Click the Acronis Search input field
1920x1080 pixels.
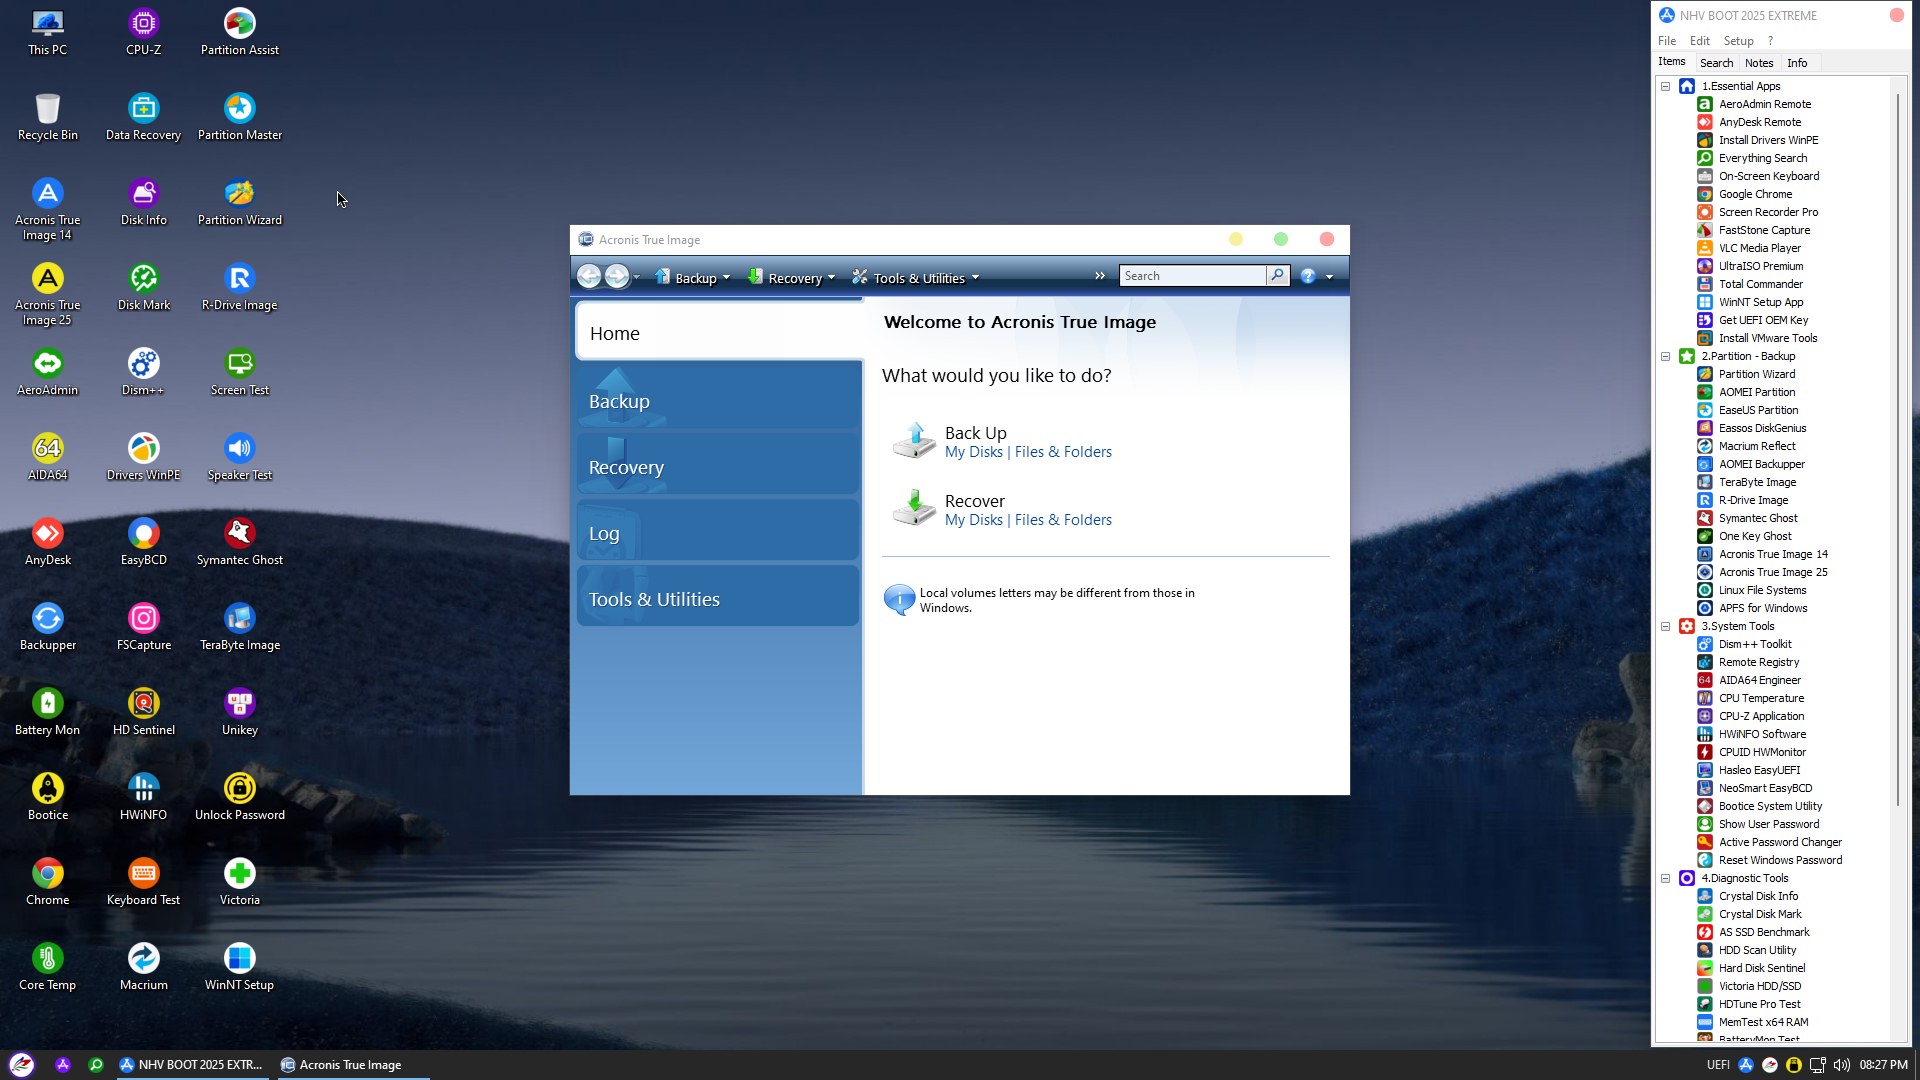pos(1192,276)
